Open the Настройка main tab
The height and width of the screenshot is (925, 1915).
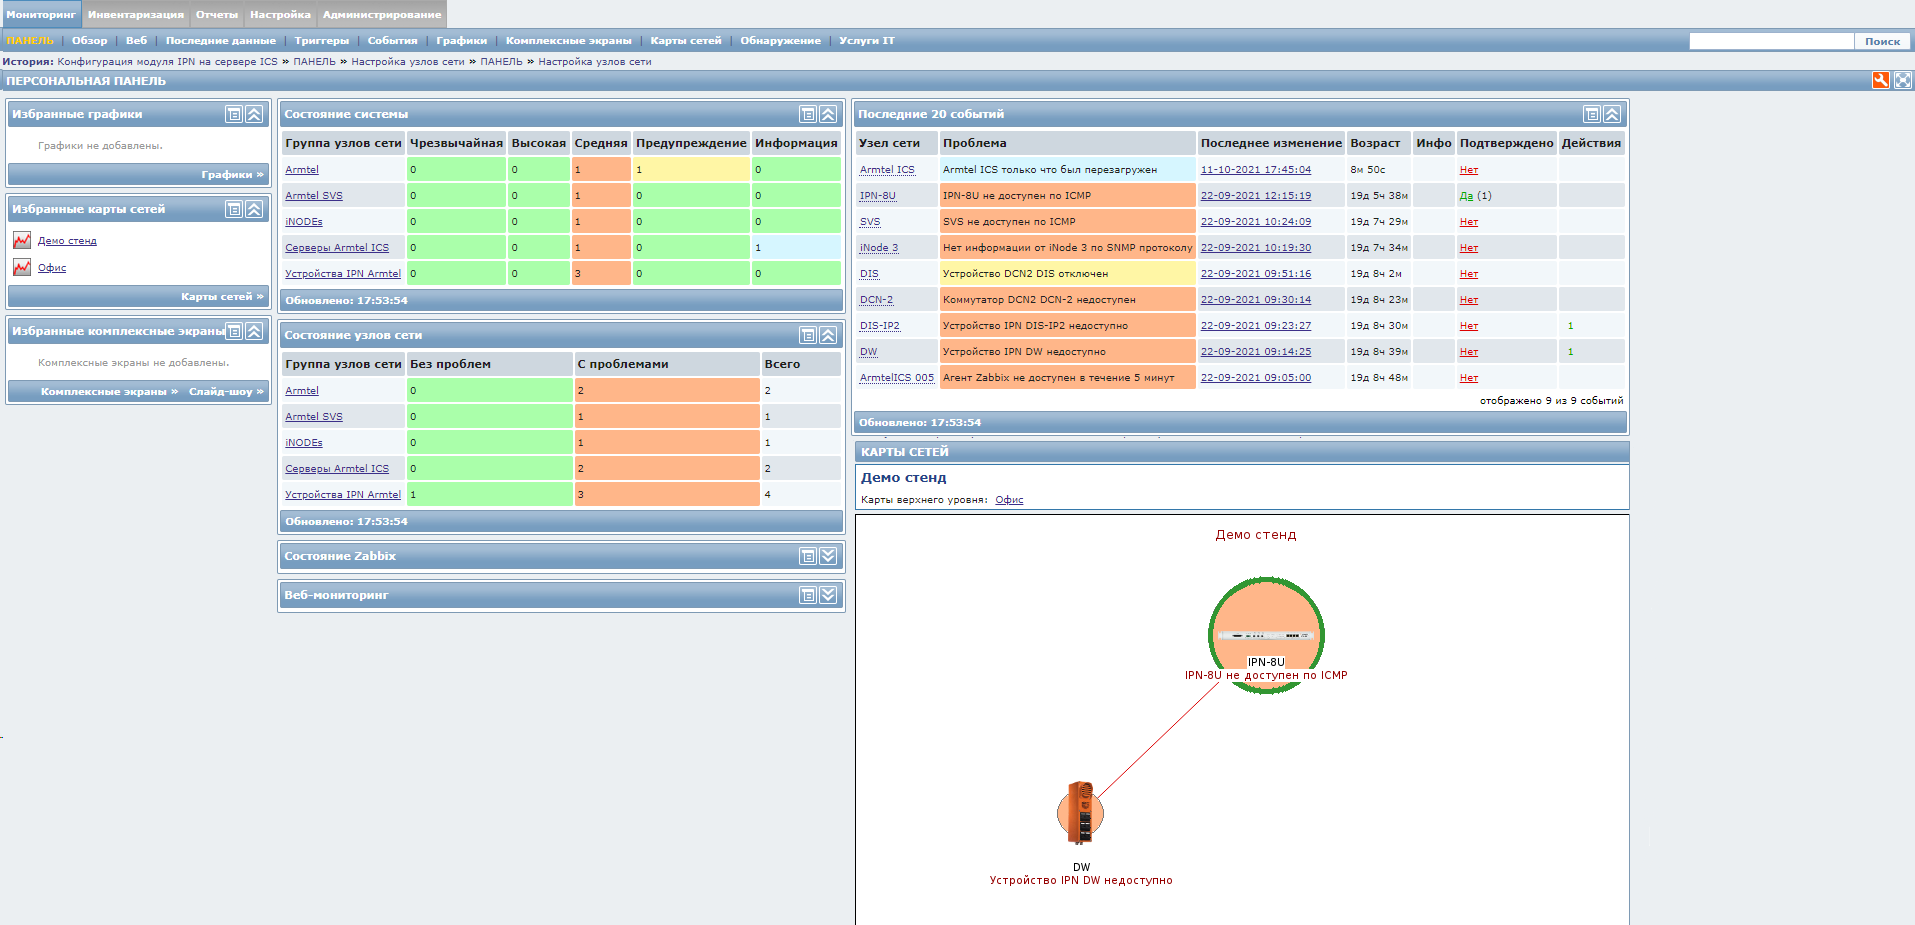(x=280, y=14)
